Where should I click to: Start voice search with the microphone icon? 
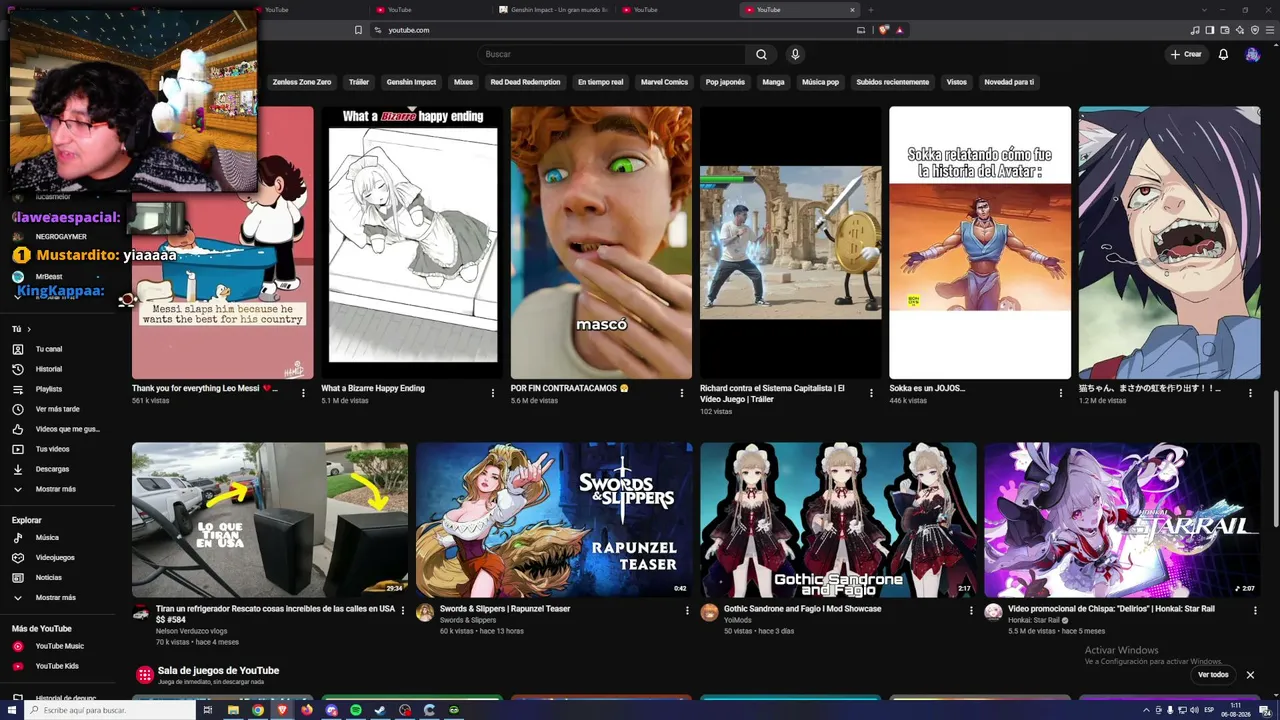click(795, 54)
